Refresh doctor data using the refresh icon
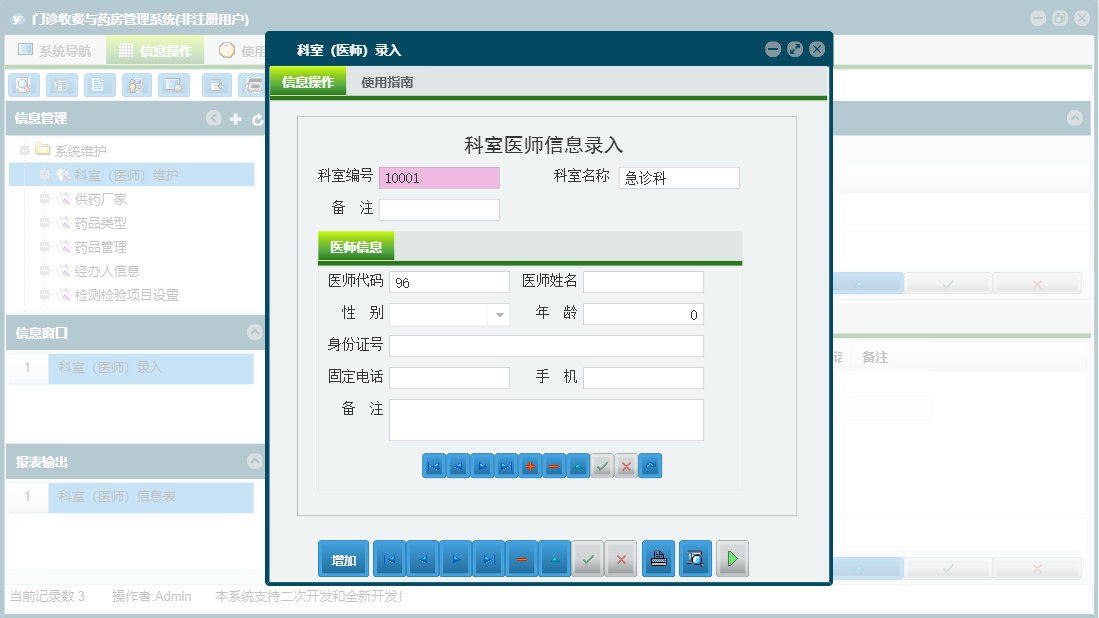This screenshot has width=1099, height=618. (x=650, y=465)
